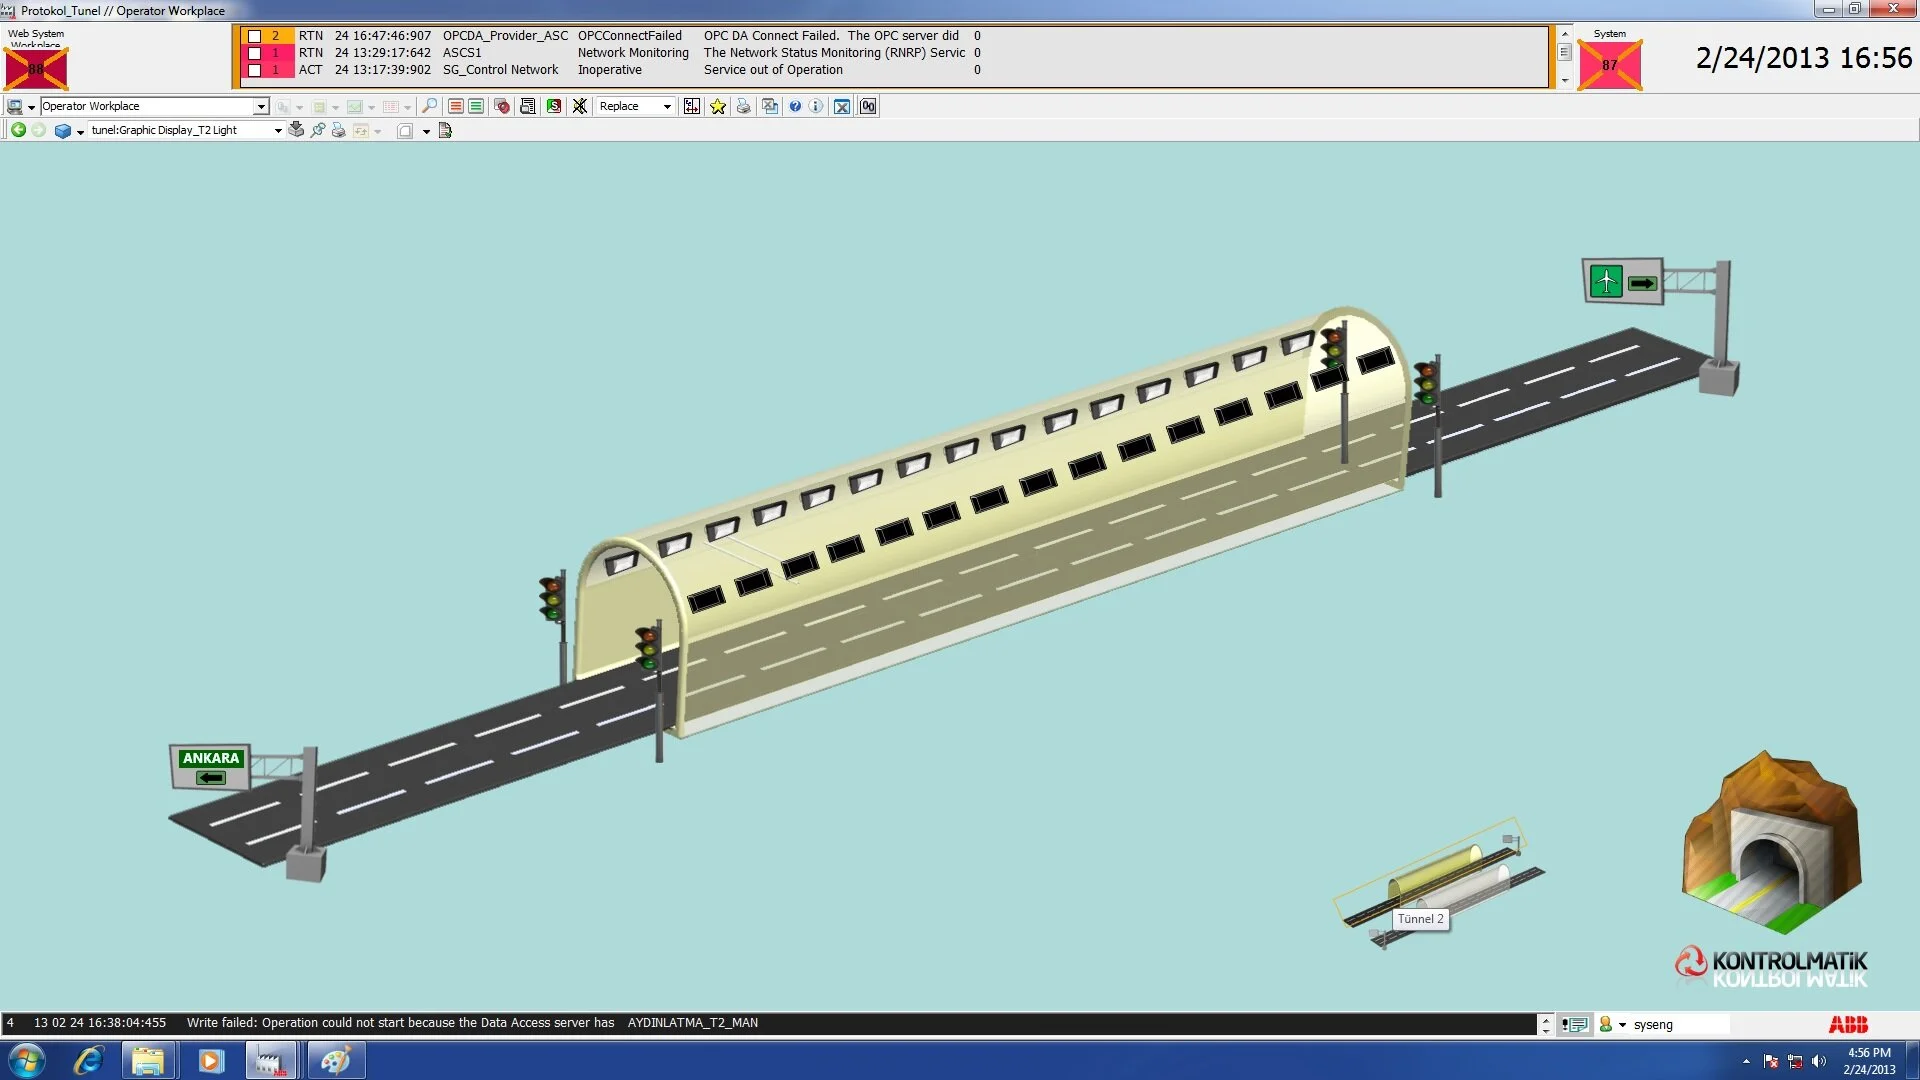Open Internet Explorer from the taskbar

[x=89, y=1060]
